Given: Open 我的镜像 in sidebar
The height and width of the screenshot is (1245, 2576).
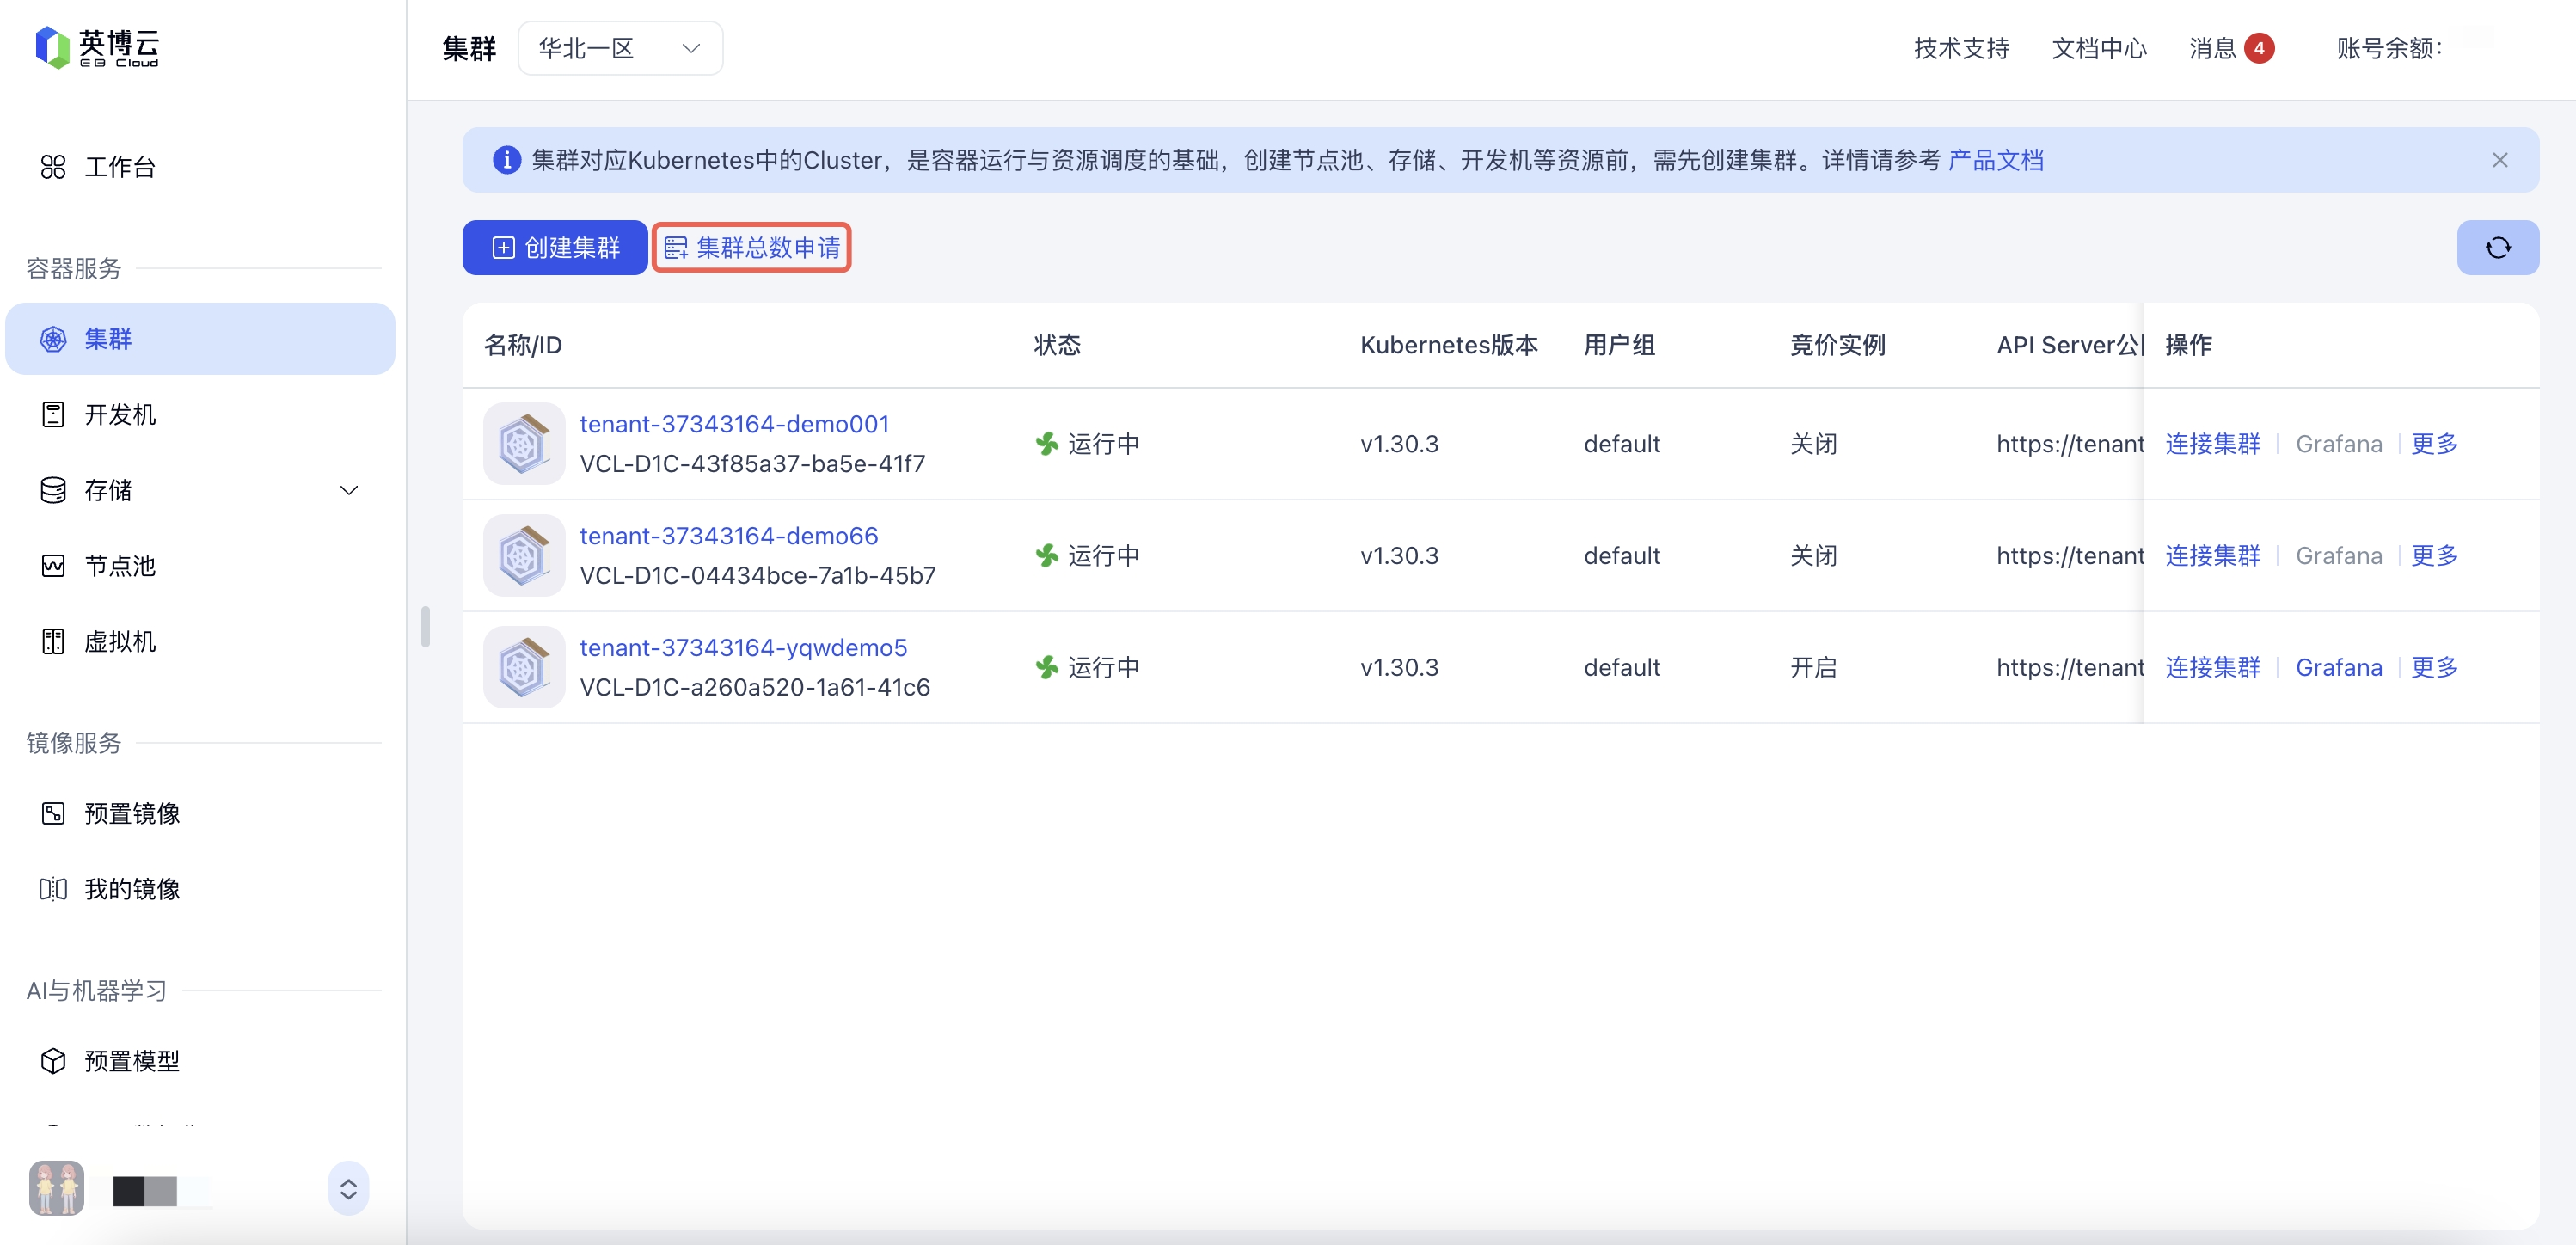Looking at the screenshot, I should click(x=131, y=889).
